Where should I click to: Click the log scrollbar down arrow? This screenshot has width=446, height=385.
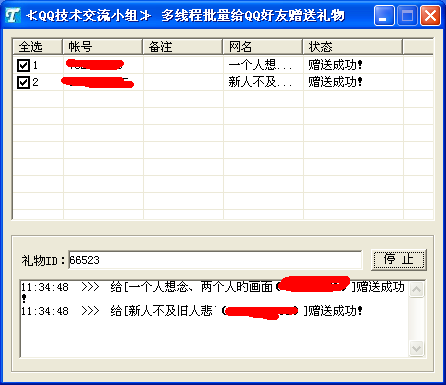416,349
